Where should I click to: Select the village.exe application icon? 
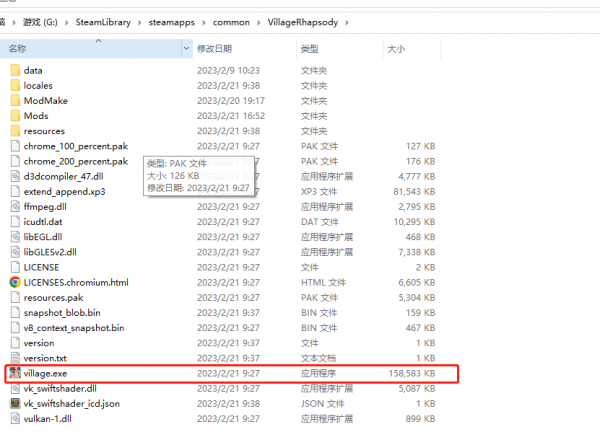14,373
